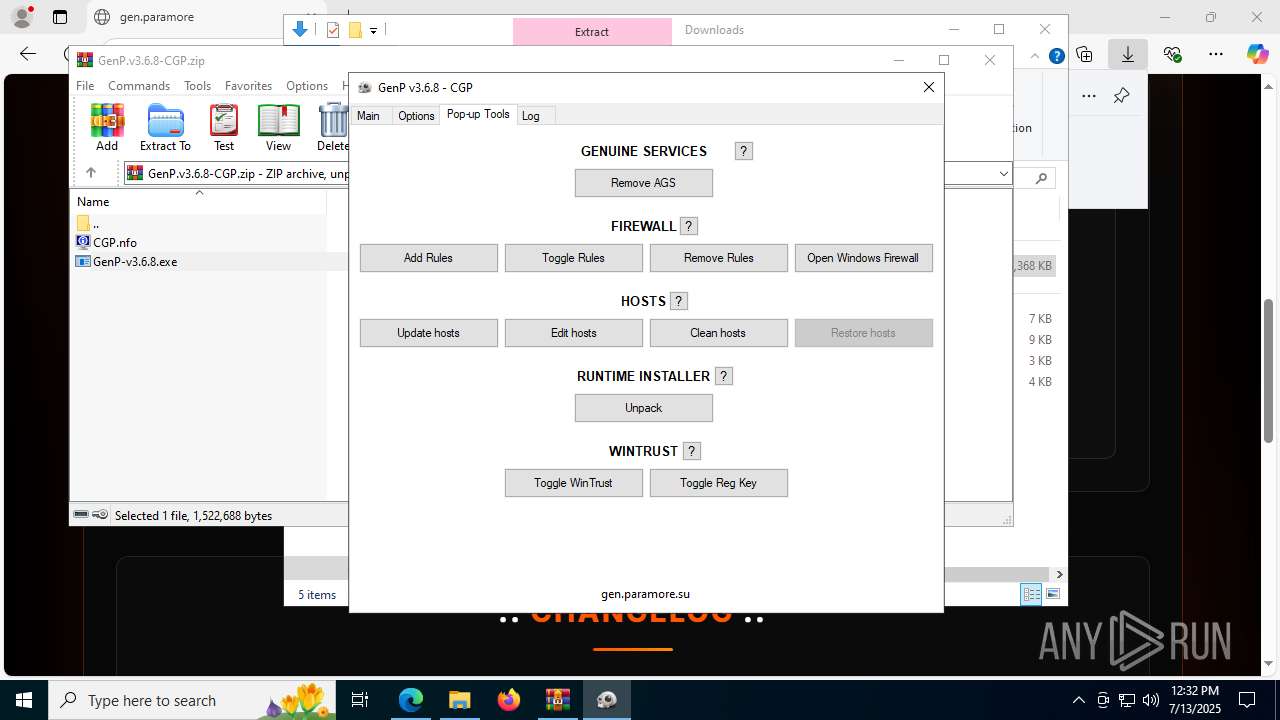Click the WinRAR Delete trash icon

tap(333, 128)
